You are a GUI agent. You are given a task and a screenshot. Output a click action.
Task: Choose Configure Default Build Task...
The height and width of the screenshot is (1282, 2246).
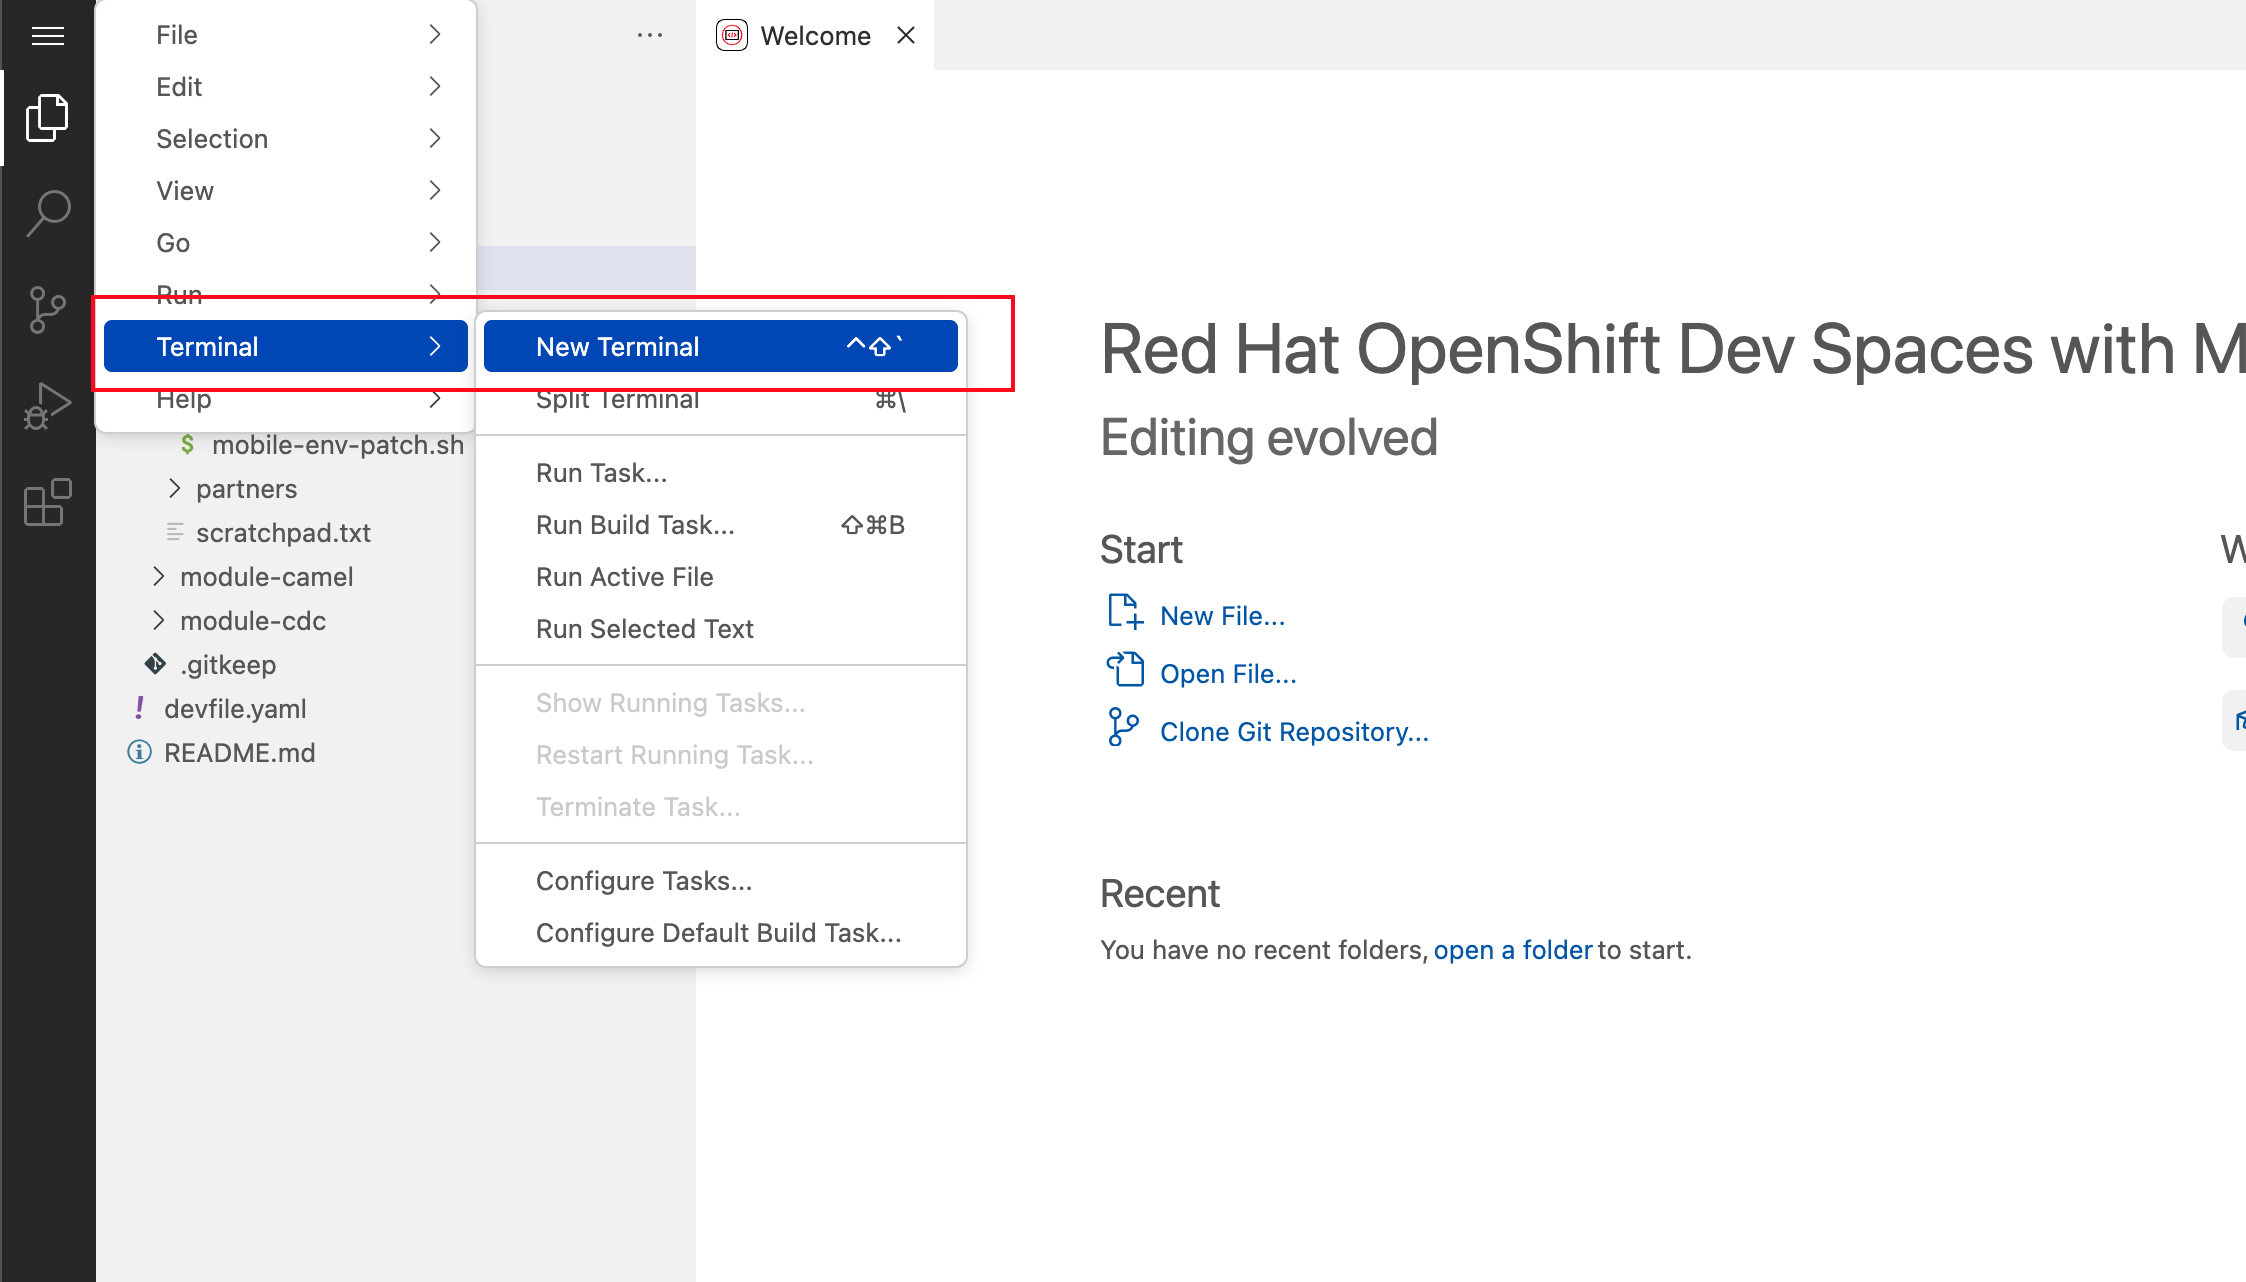click(x=721, y=933)
